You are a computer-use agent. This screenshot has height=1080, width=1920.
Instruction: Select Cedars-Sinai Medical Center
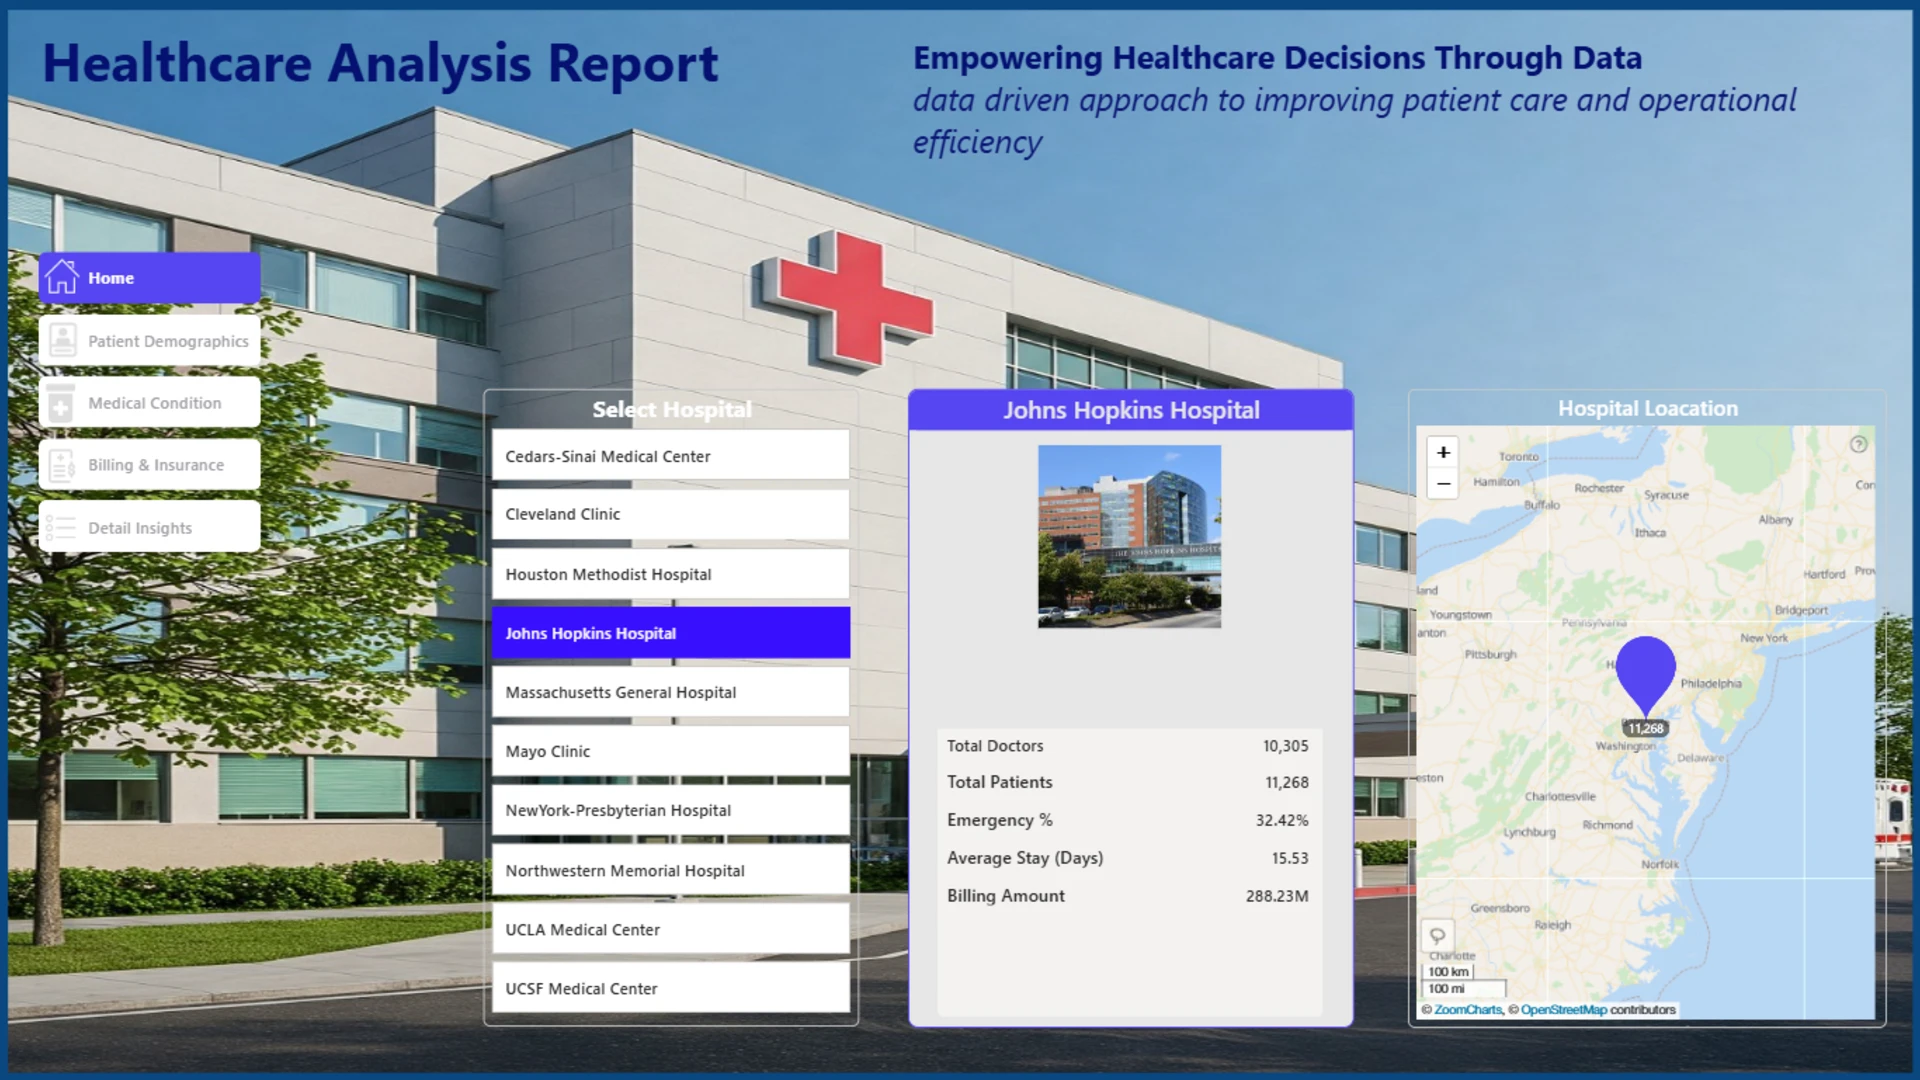(671, 456)
